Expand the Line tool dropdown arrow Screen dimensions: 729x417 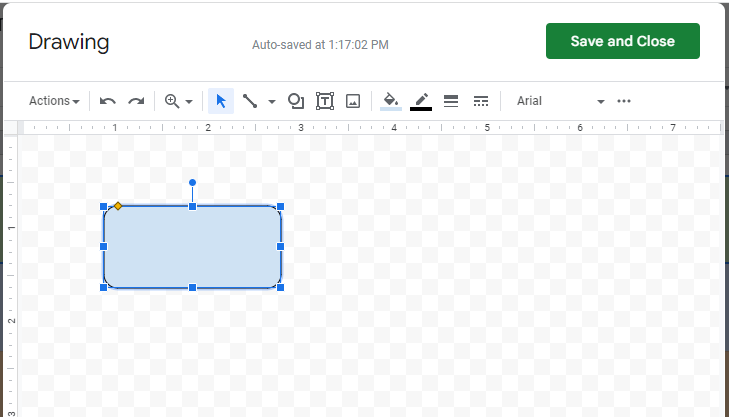(271, 101)
